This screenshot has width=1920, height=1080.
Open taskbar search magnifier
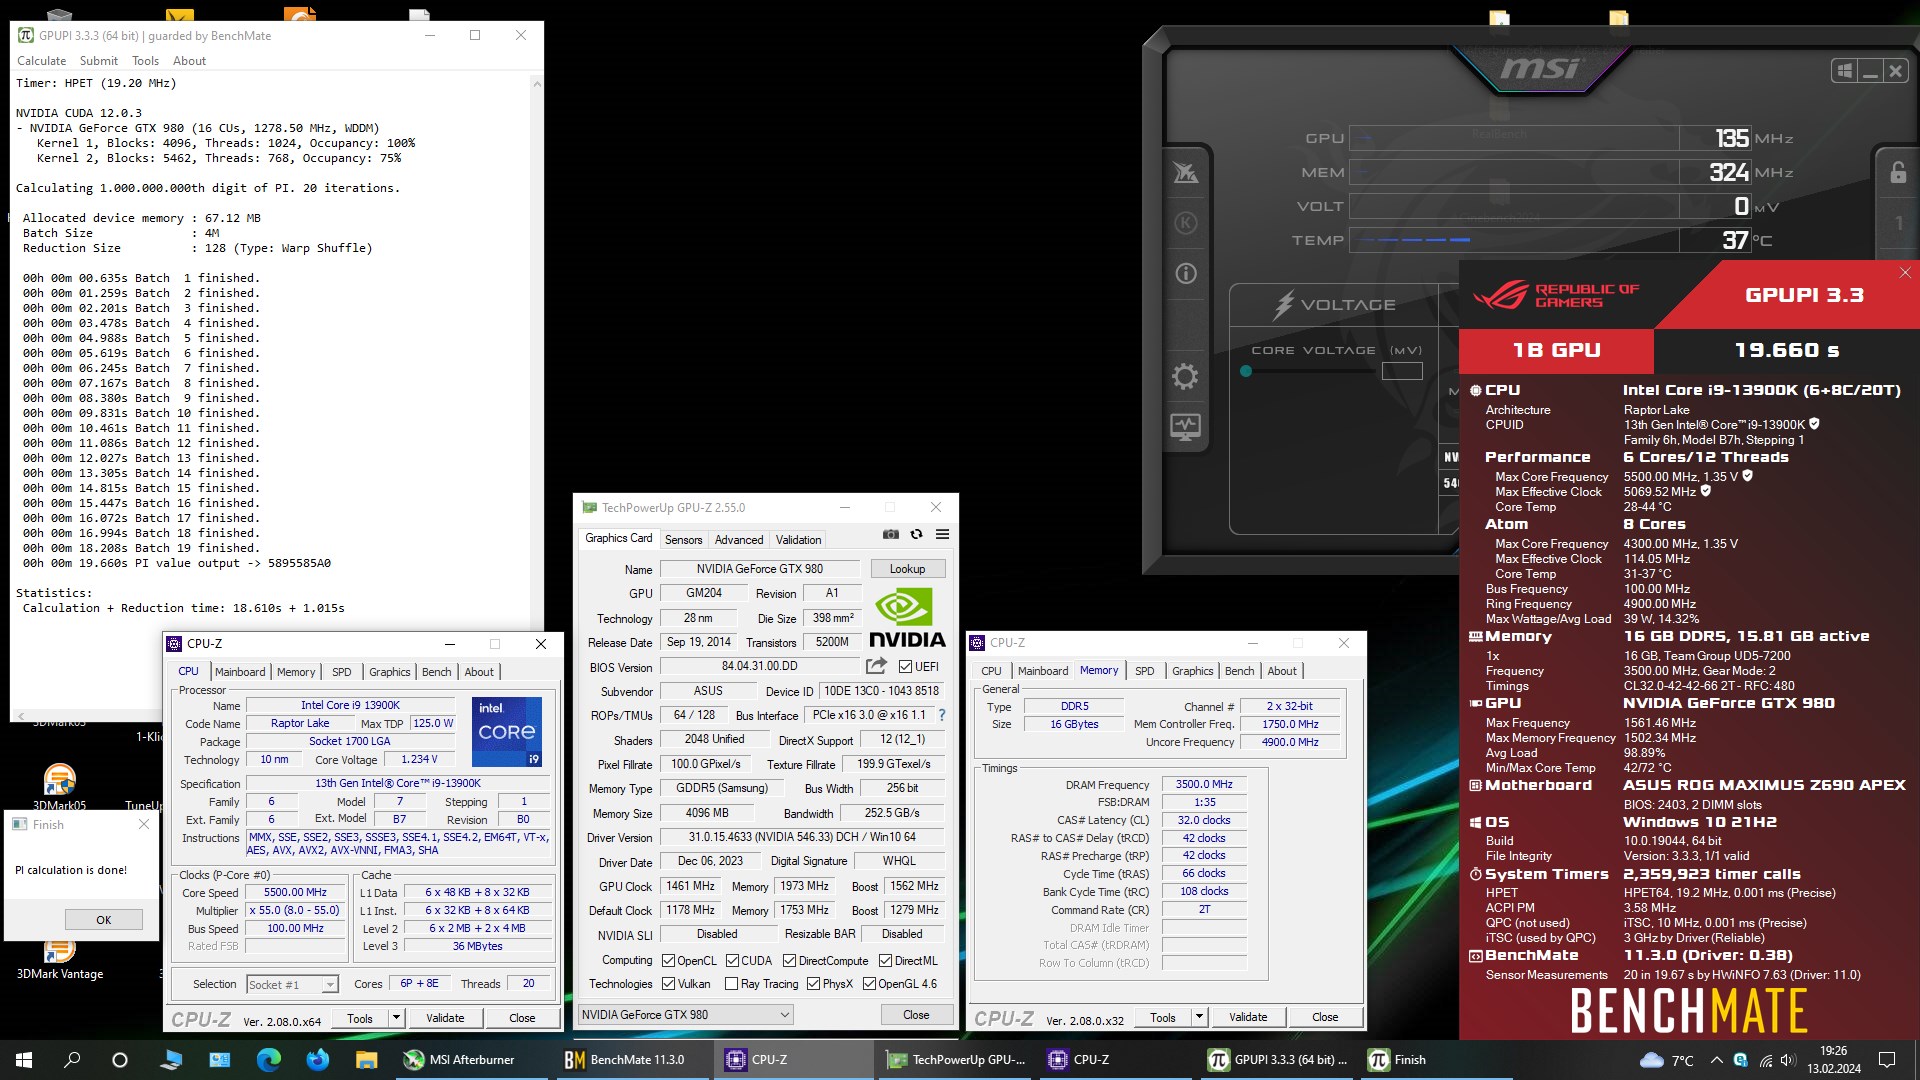[72, 1060]
